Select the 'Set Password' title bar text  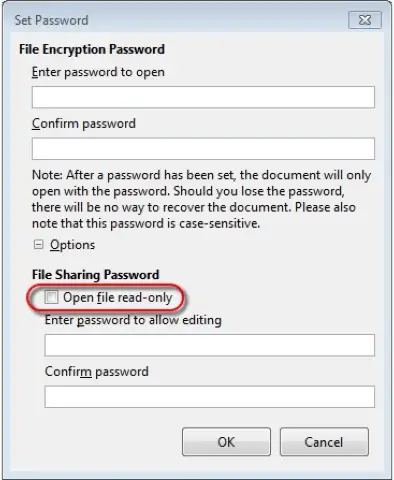tap(52, 20)
